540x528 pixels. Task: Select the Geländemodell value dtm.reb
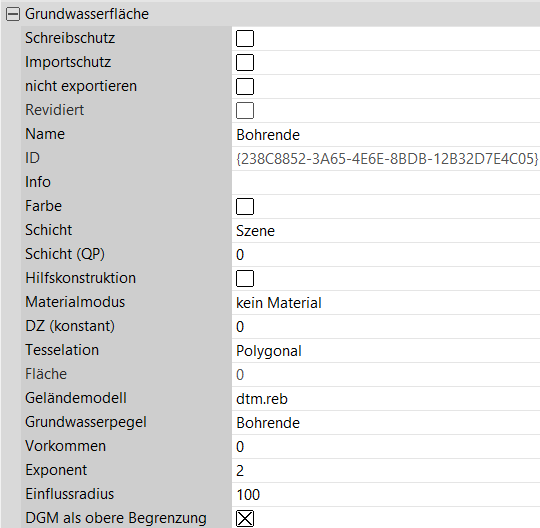(386, 398)
